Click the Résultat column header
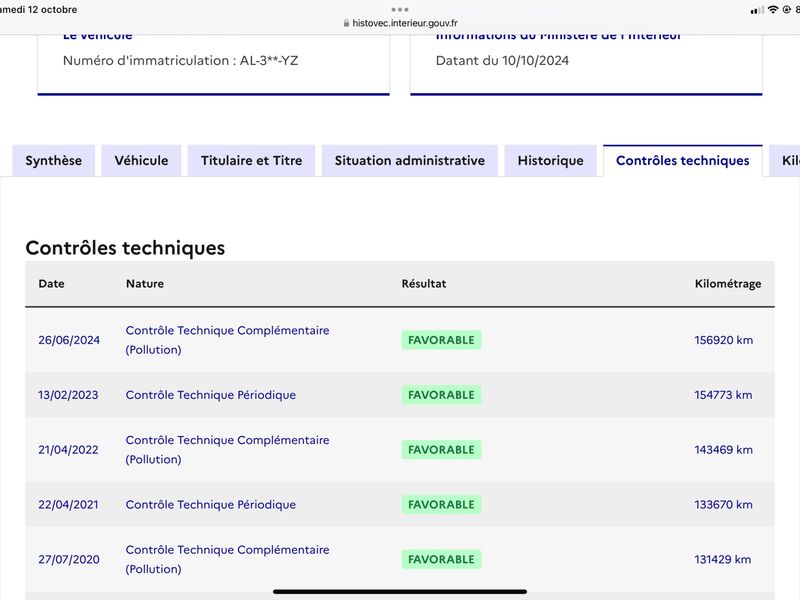The image size is (800, 600). point(424,284)
